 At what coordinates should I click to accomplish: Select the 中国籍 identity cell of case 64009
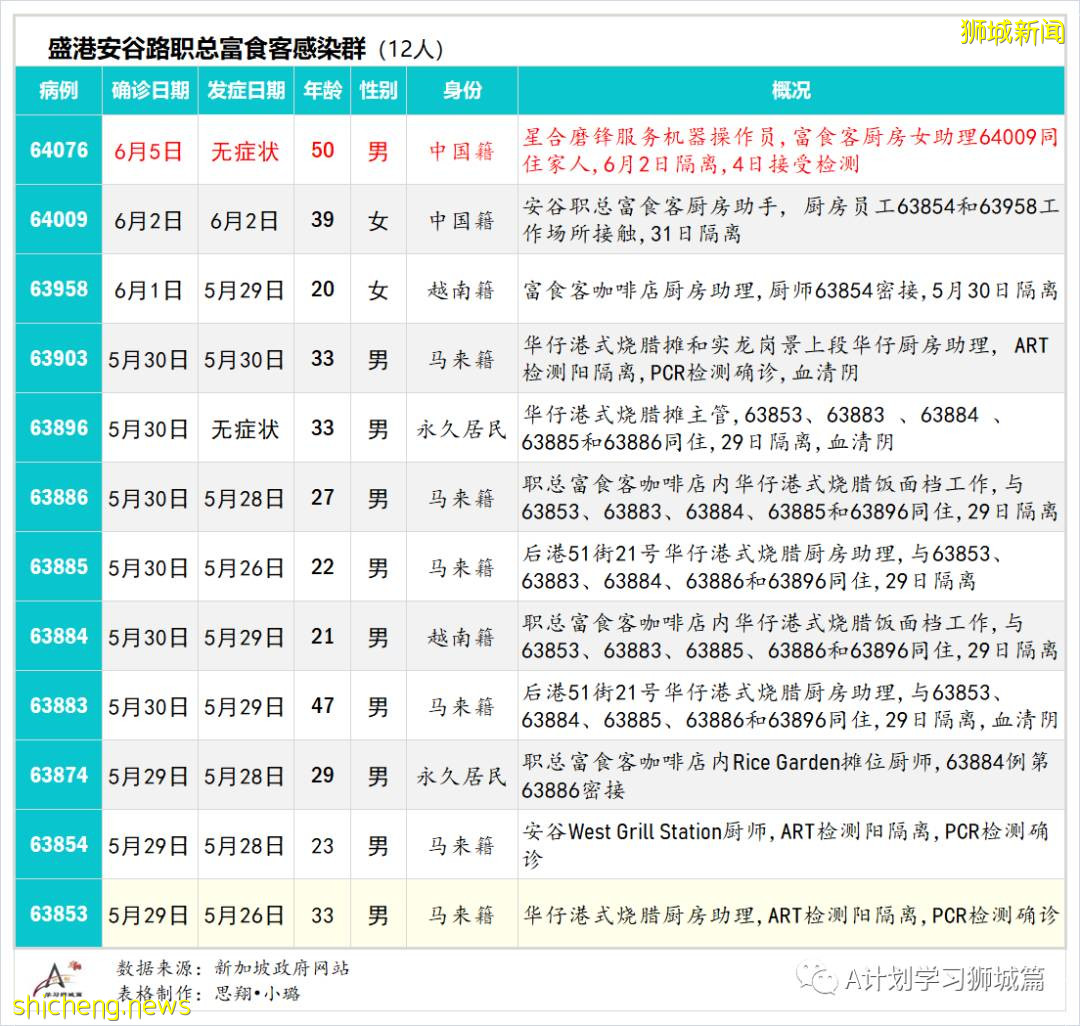point(460,219)
